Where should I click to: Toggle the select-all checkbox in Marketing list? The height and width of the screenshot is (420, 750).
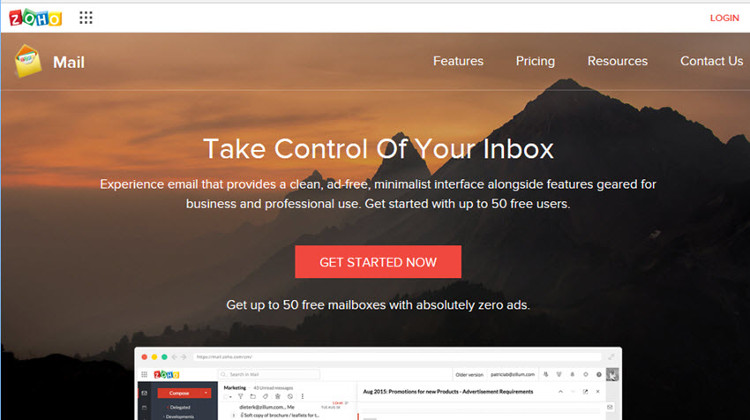[226, 397]
